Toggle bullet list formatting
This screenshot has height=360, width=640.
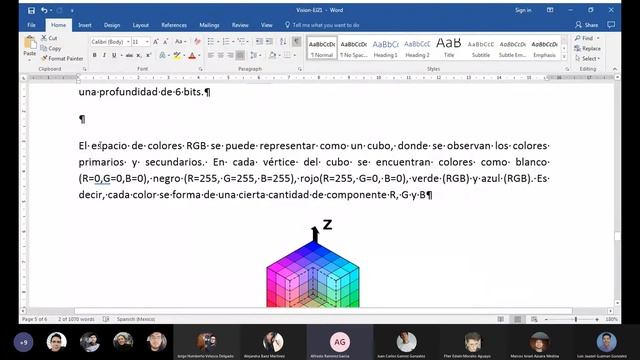click(211, 42)
